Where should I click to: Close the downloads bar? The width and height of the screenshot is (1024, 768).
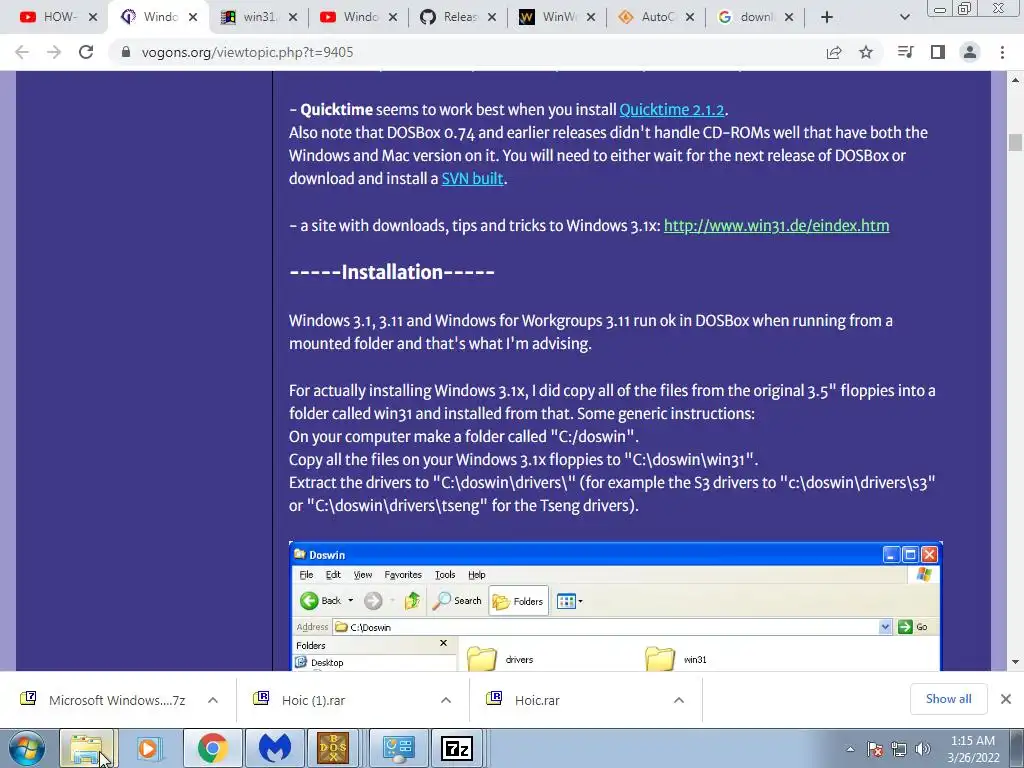[1006, 699]
